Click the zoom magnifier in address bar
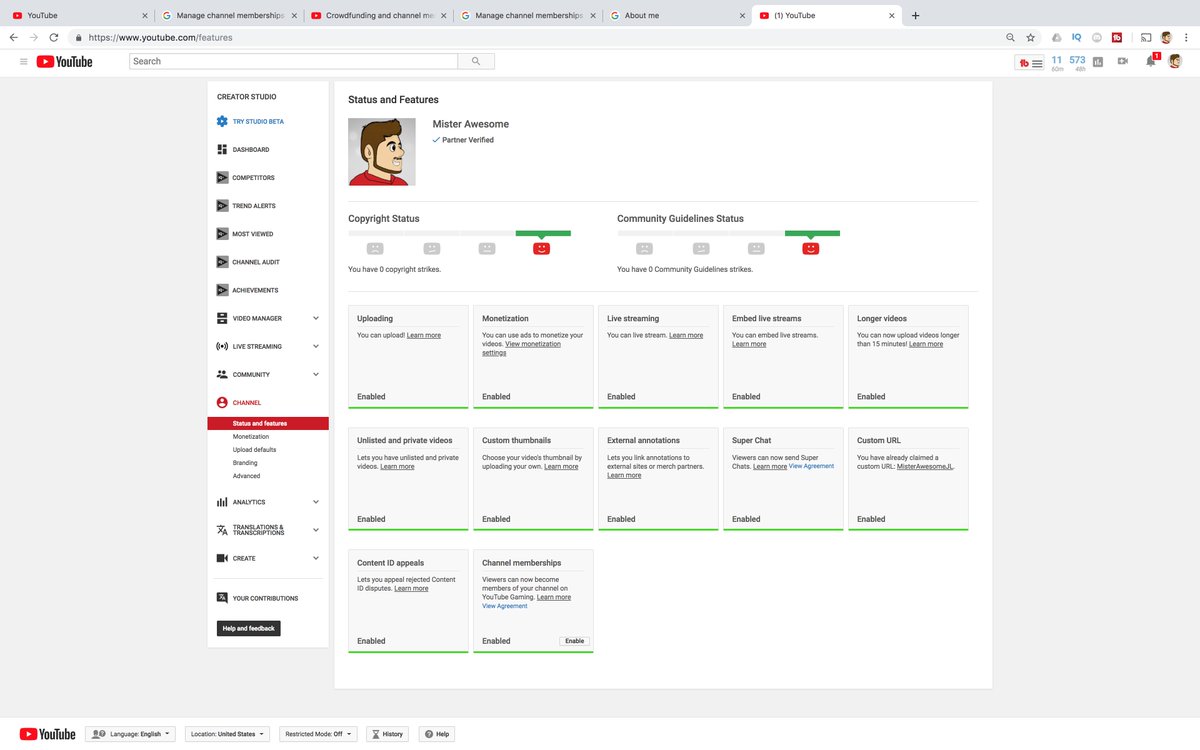Image resolution: width=1200 pixels, height=750 pixels. tap(1010, 37)
